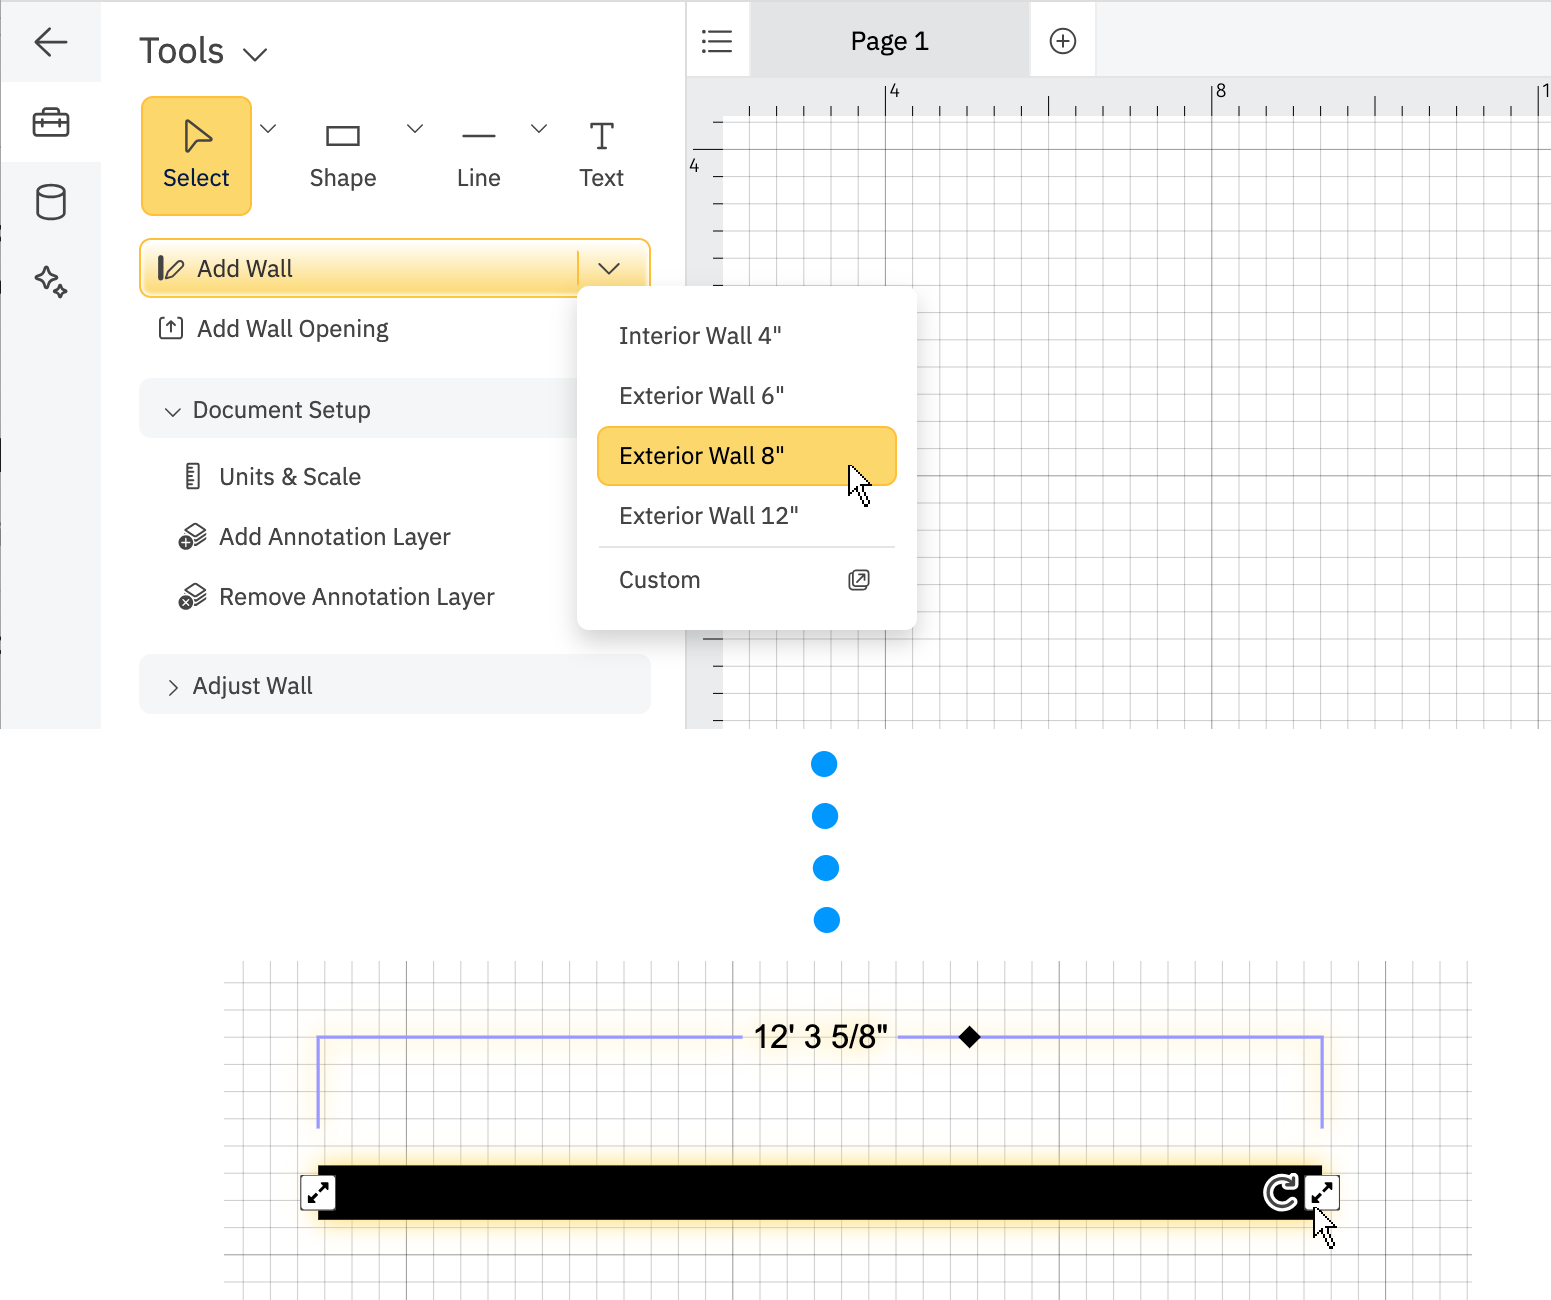The width and height of the screenshot is (1551, 1300).
Task: Pick the Line drawing tool
Action: click(x=478, y=156)
